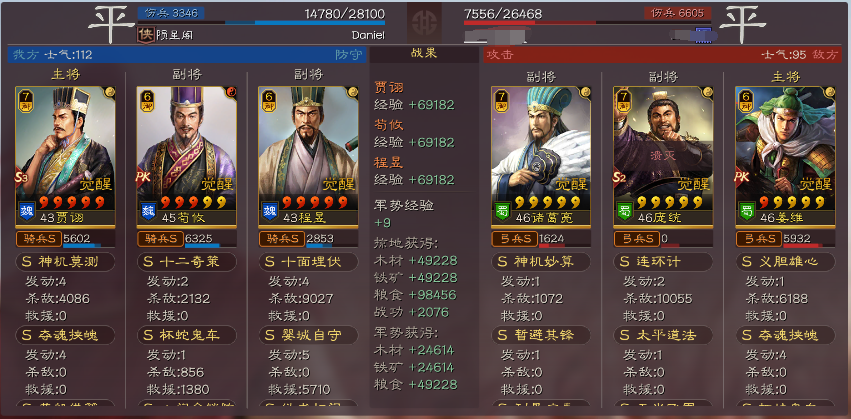Open the 十二奇策 skill under 荀攸
Viewport: 851px width, 419px height.
coord(187,262)
